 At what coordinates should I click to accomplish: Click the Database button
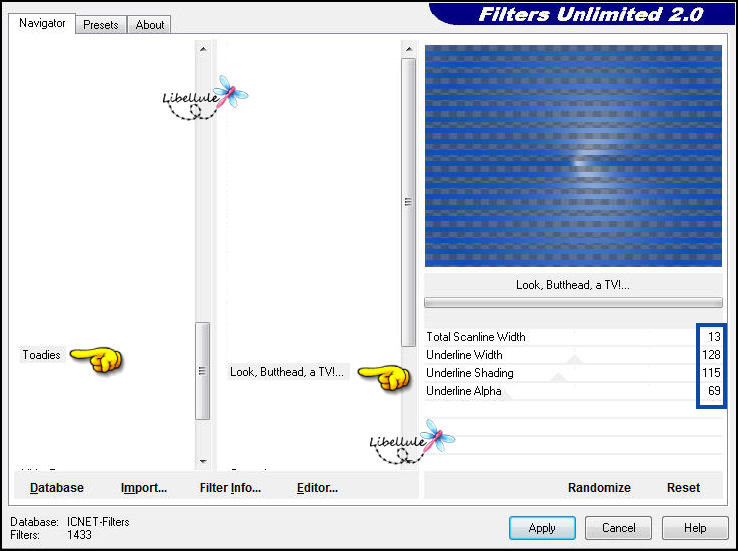tap(56, 487)
